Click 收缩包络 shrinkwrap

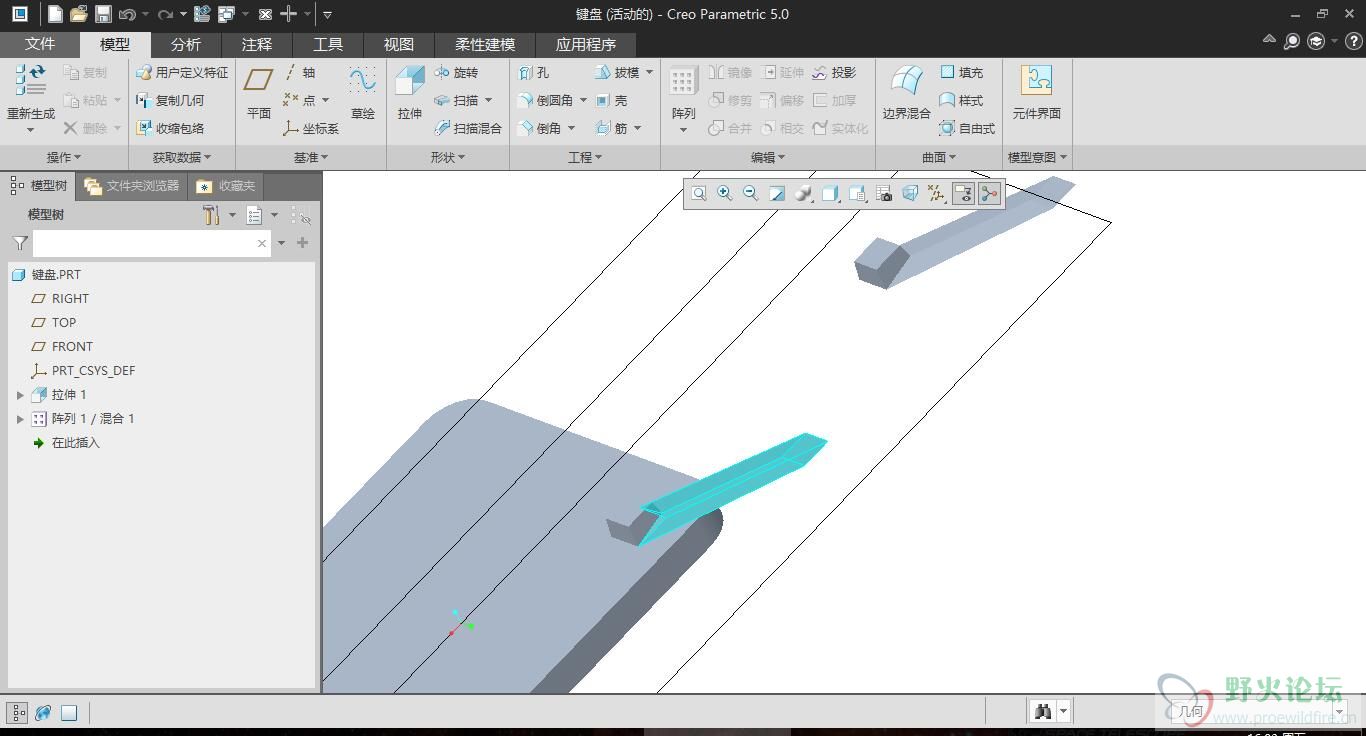pos(170,128)
